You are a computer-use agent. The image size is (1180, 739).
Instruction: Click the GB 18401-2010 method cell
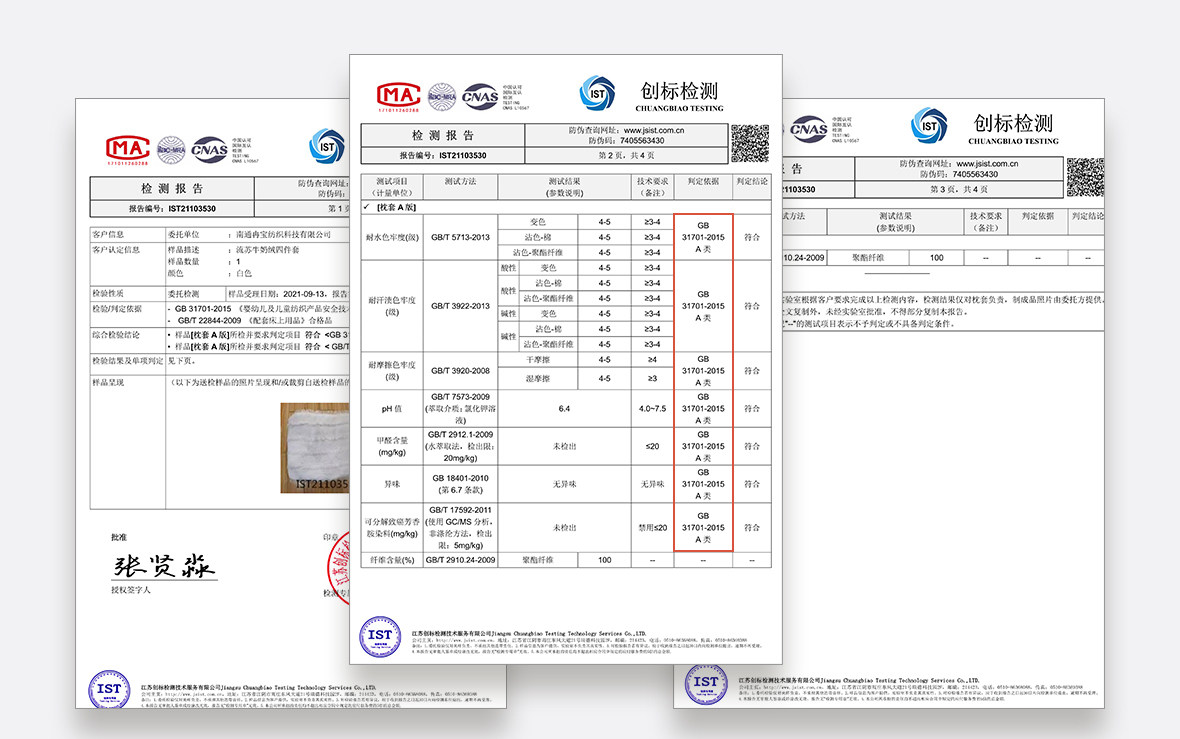coord(460,484)
